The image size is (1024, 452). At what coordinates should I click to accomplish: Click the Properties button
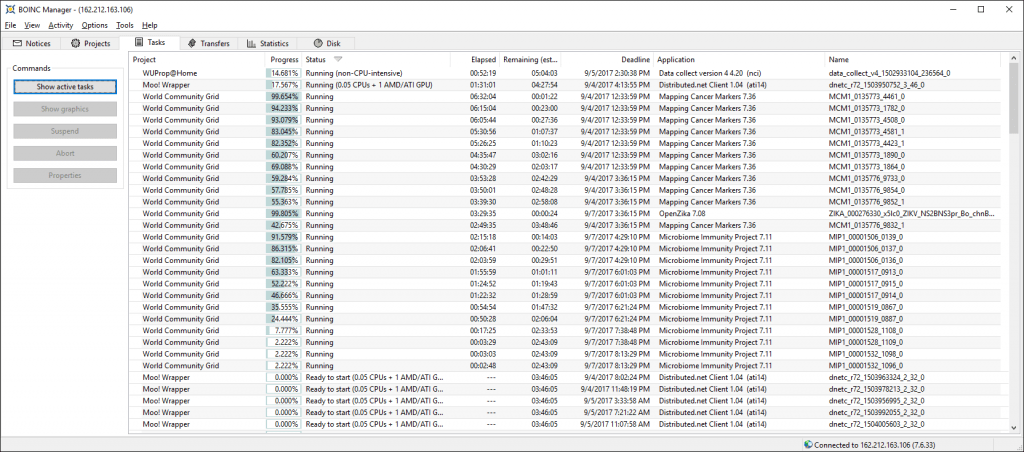[x=65, y=176]
